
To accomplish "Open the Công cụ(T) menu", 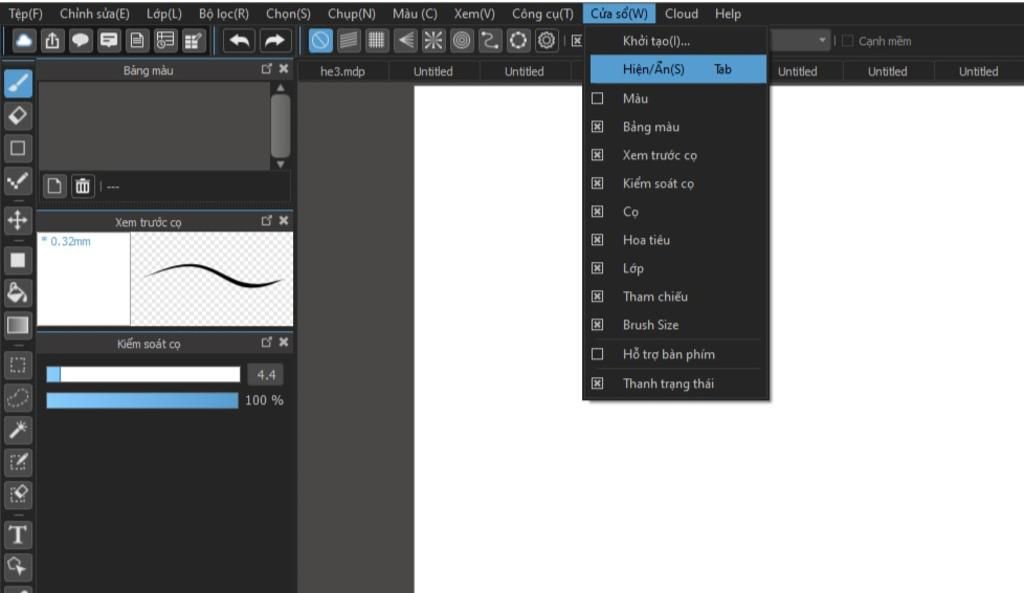I will pos(543,14).
